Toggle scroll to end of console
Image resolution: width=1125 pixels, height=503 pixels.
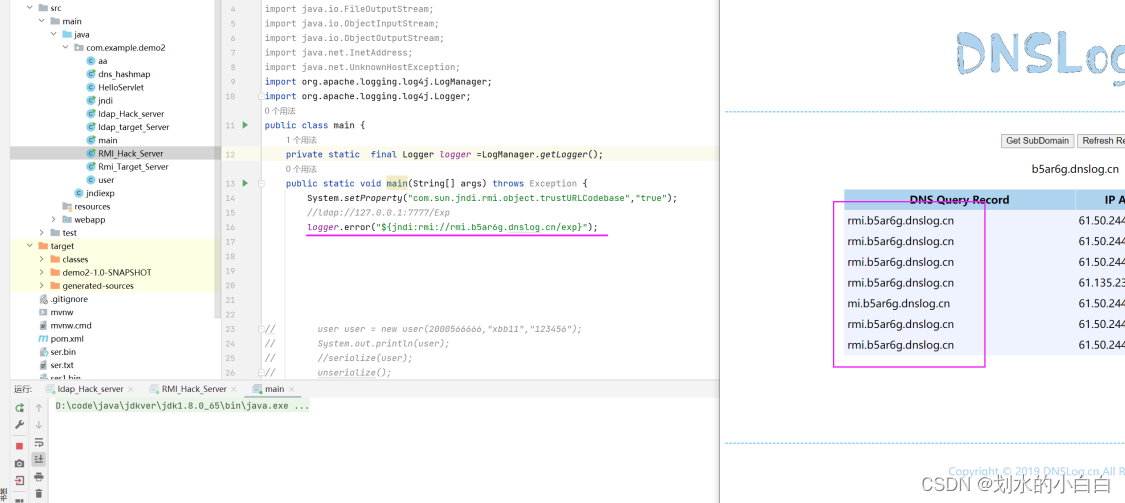[x=39, y=459]
